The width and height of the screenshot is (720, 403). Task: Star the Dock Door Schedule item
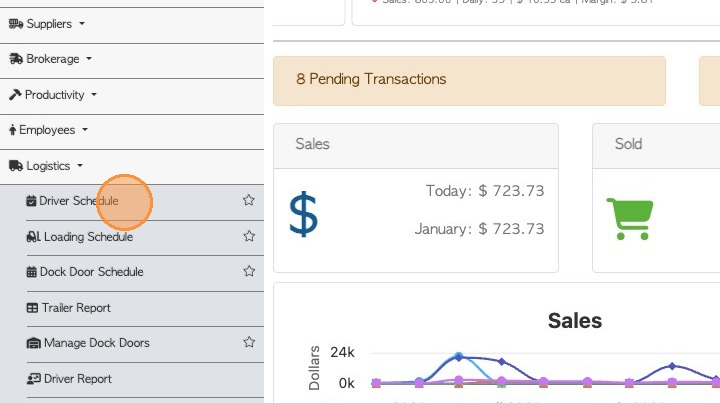[249, 272]
